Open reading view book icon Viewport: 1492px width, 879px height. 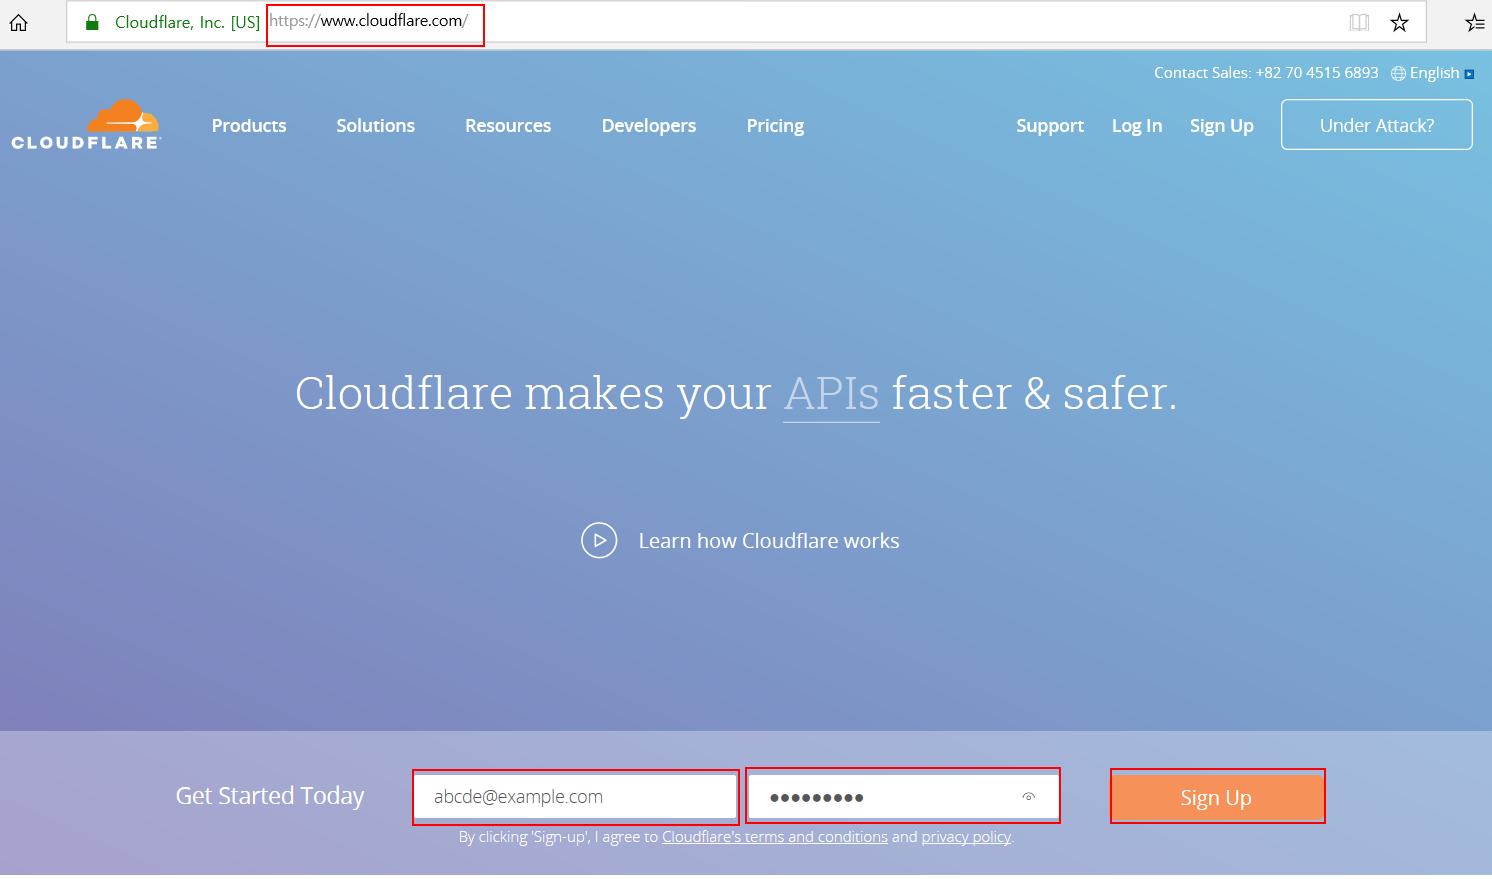coord(1359,22)
